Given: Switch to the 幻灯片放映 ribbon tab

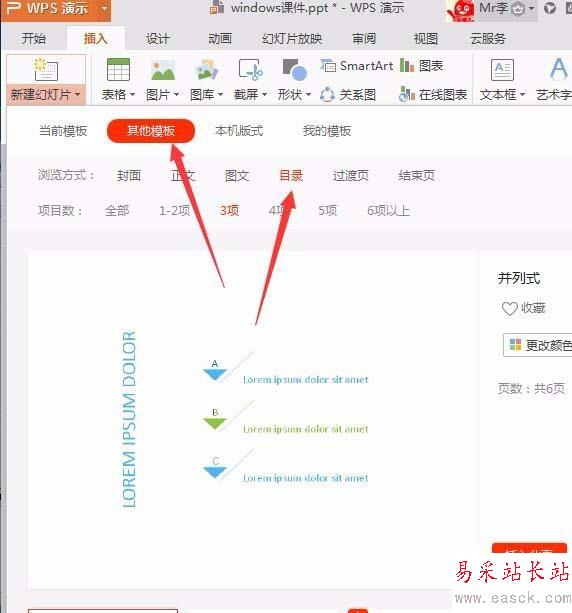Looking at the screenshot, I should (x=292, y=39).
